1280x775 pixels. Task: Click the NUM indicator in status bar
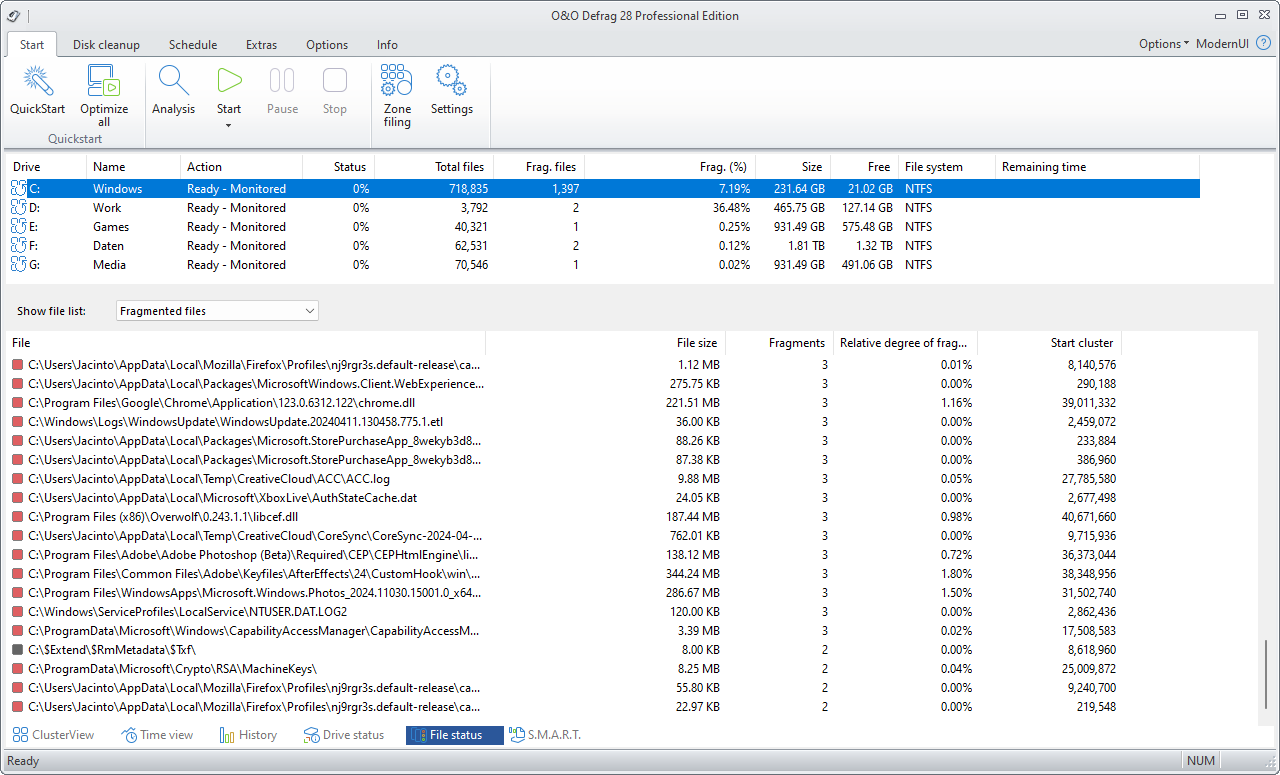pyautogui.click(x=1201, y=761)
